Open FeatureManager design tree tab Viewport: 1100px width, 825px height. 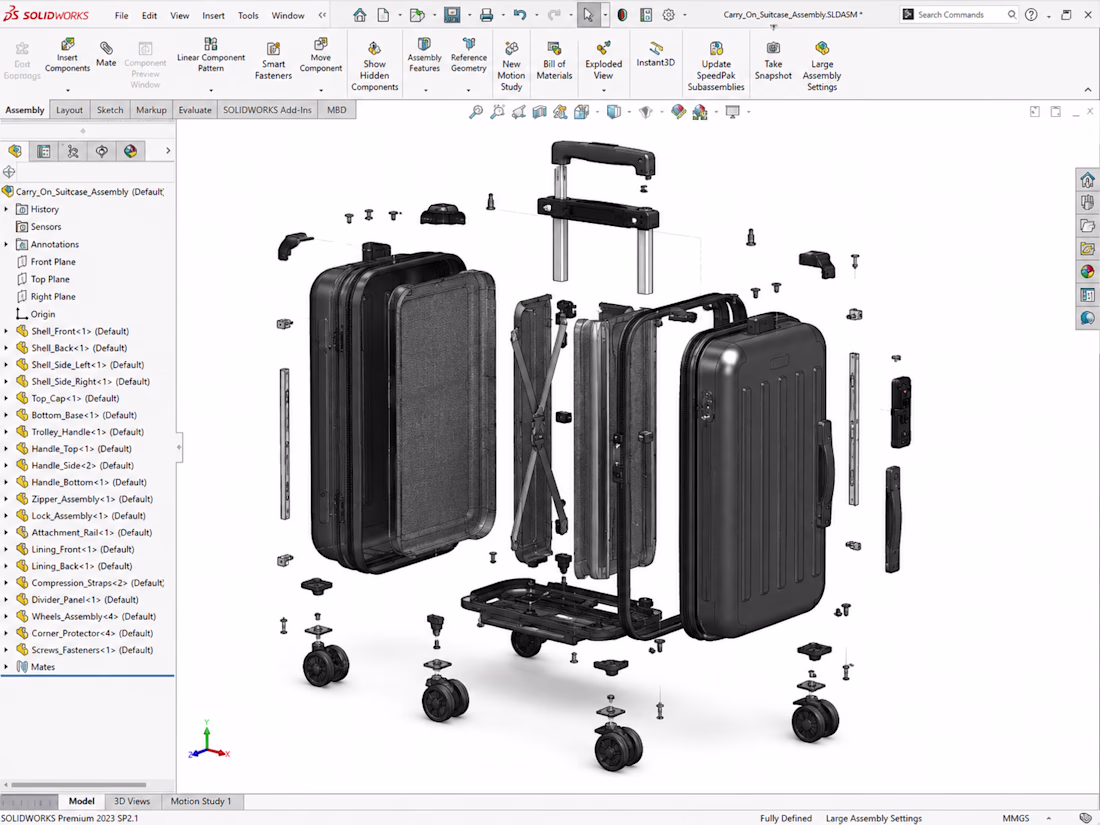click(15, 151)
